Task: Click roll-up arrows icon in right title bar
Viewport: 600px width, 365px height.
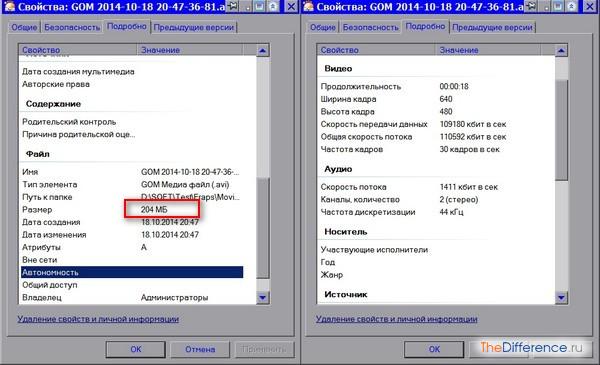Action: (572, 7)
